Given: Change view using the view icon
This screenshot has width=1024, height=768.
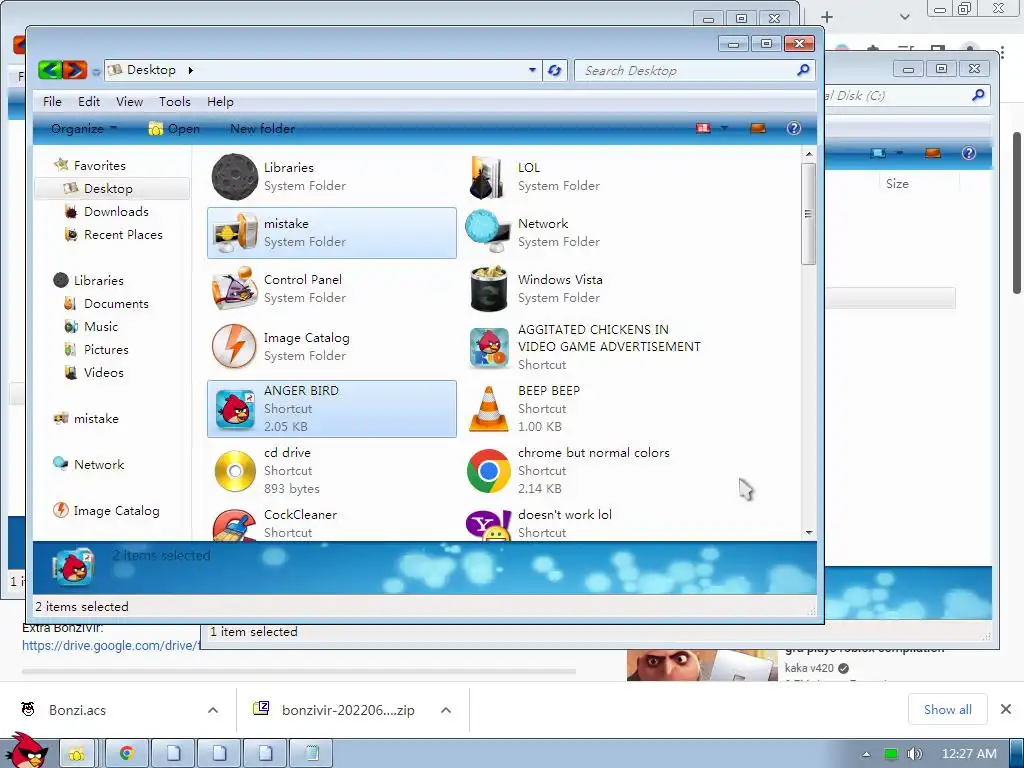Looking at the screenshot, I should (x=703, y=128).
